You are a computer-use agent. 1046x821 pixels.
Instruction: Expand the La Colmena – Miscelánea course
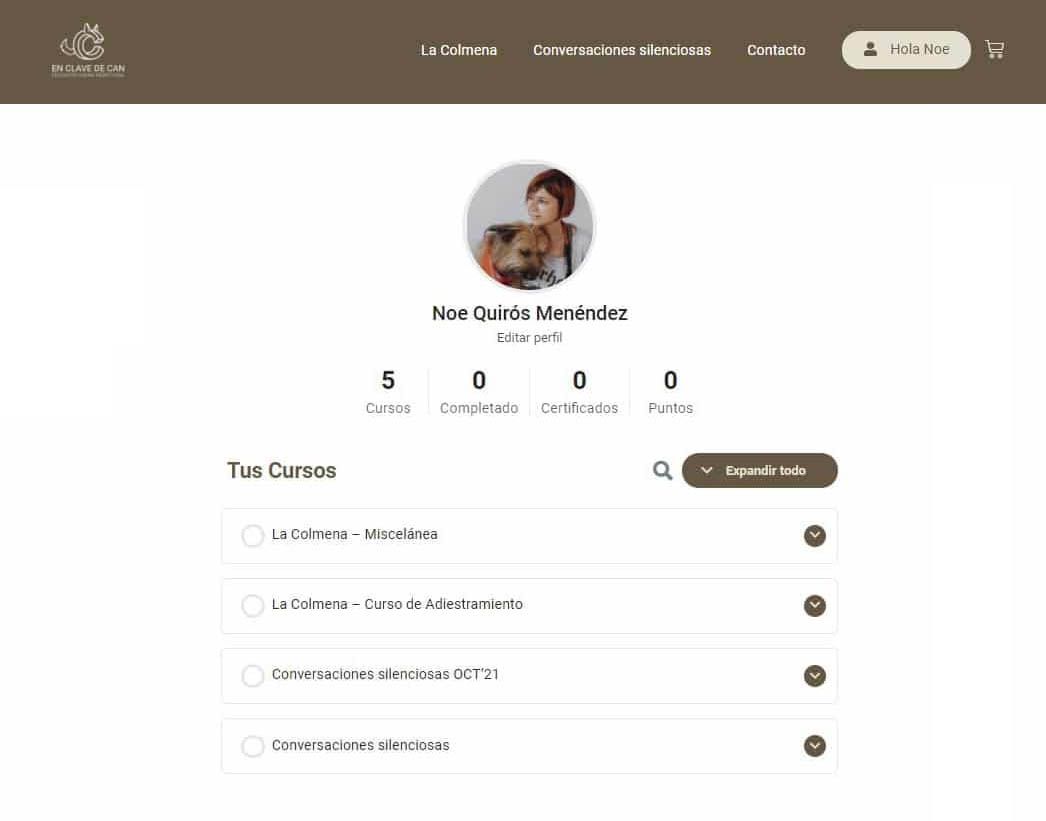(815, 536)
